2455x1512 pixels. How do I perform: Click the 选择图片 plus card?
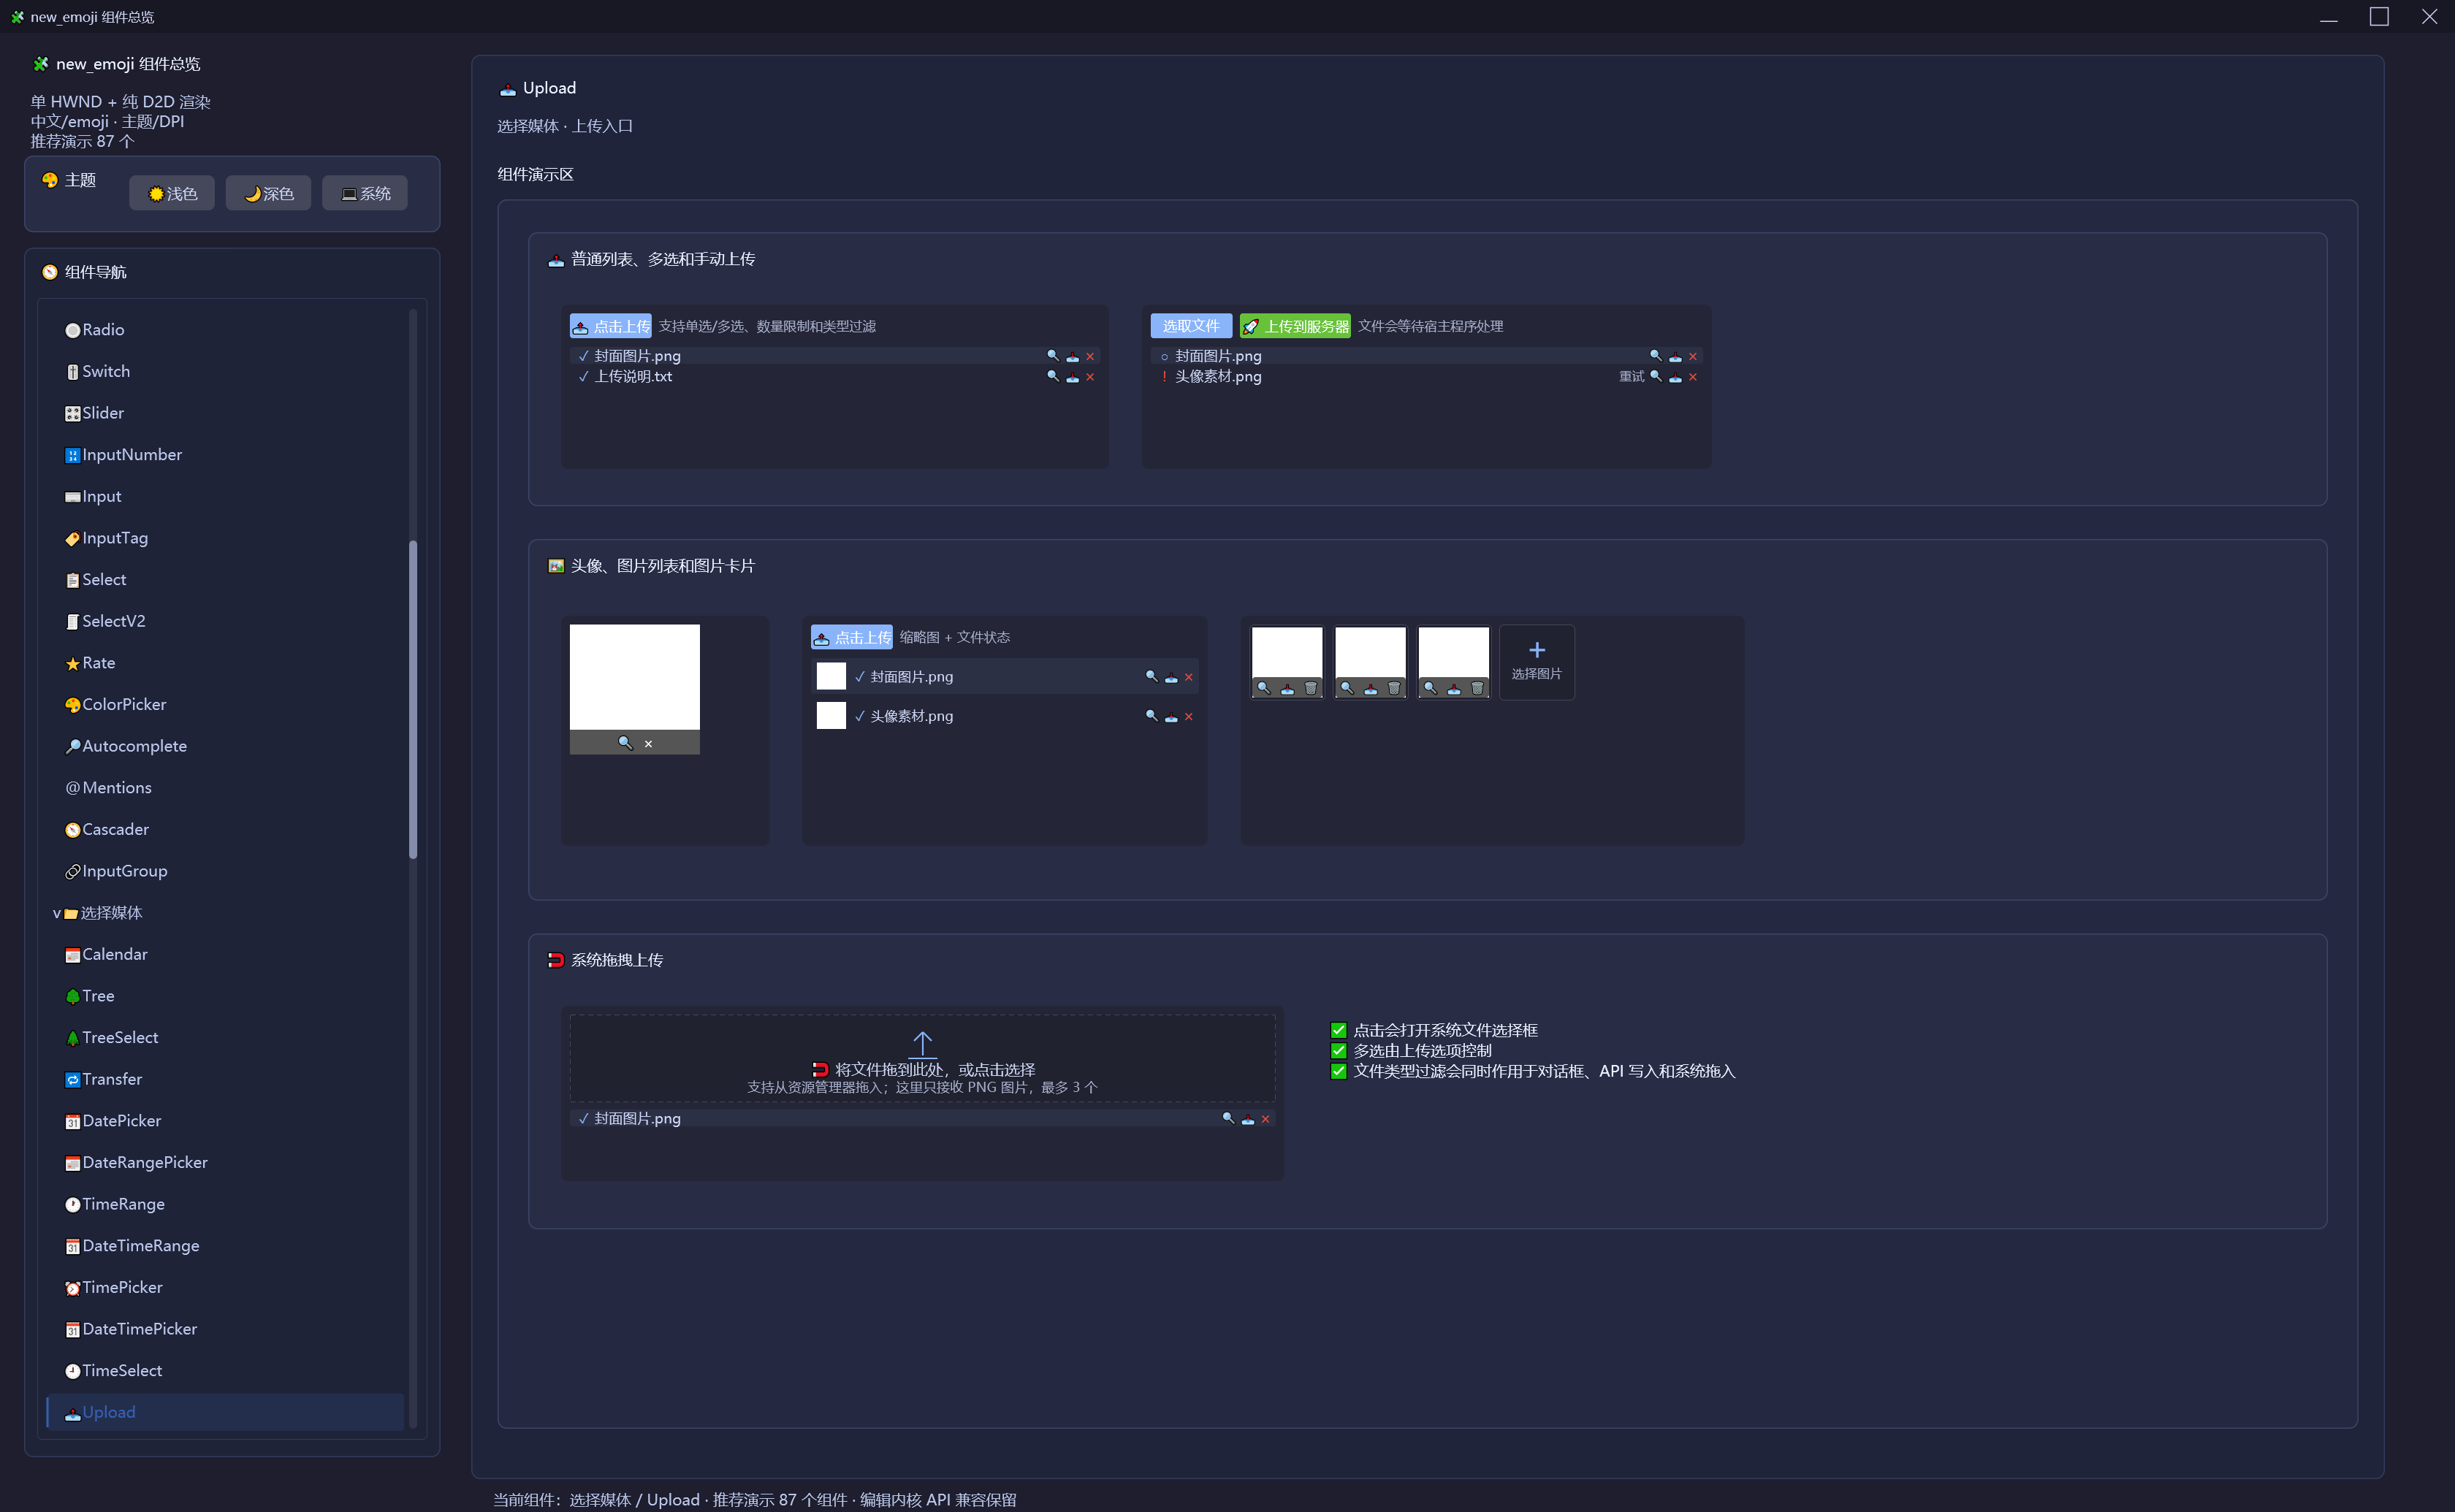tap(1536, 662)
